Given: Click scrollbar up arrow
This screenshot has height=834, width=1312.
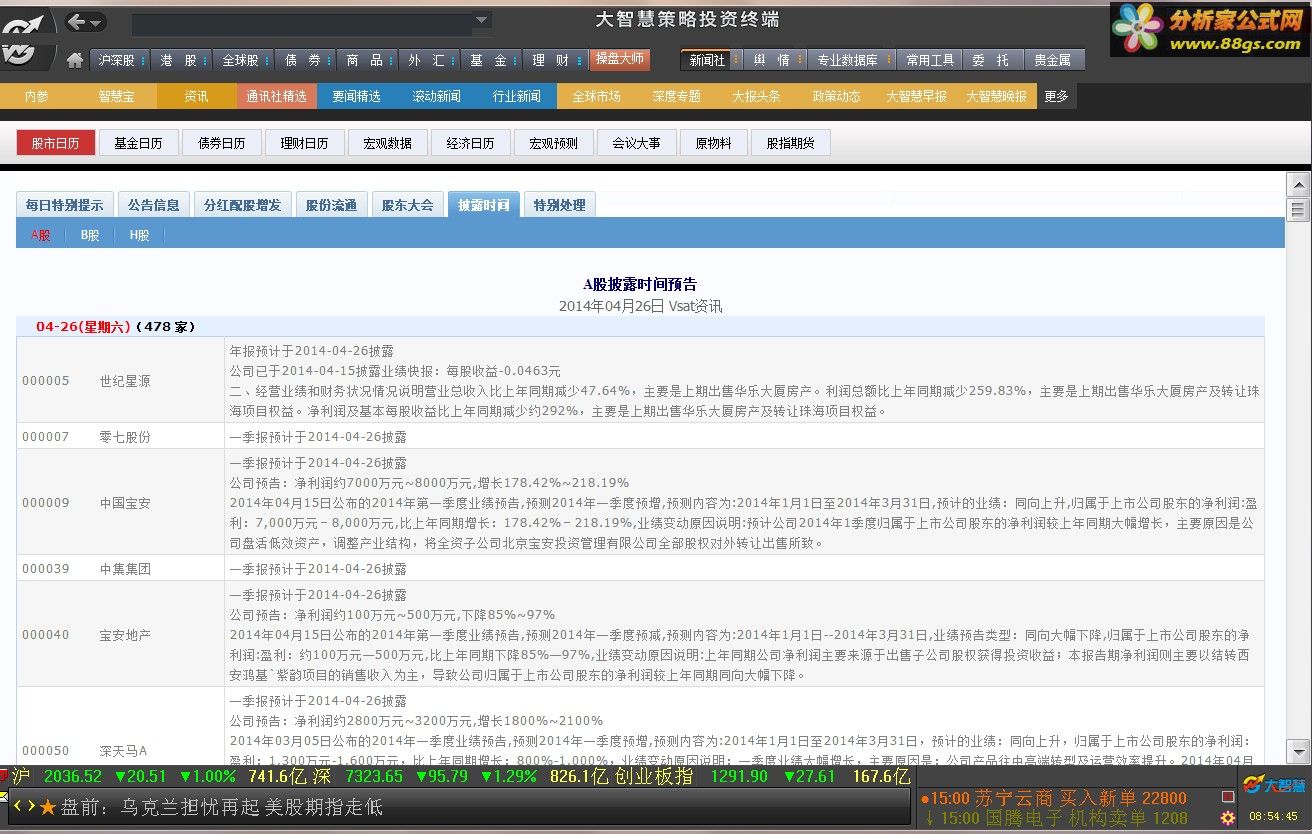Looking at the screenshot, I should click(1298, 184).
